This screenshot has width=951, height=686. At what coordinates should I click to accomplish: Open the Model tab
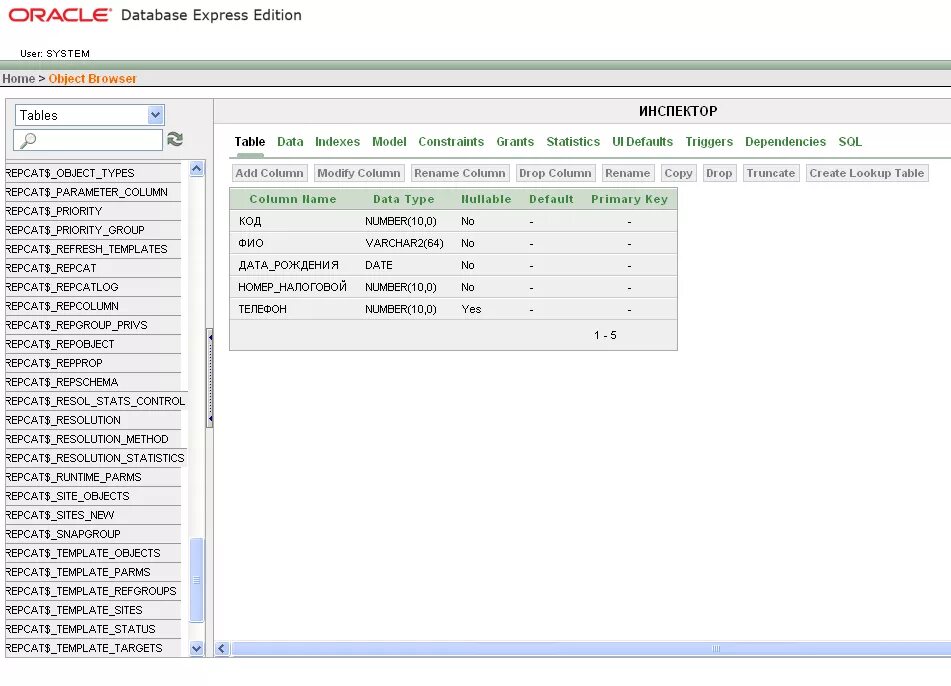pos(389,141)
